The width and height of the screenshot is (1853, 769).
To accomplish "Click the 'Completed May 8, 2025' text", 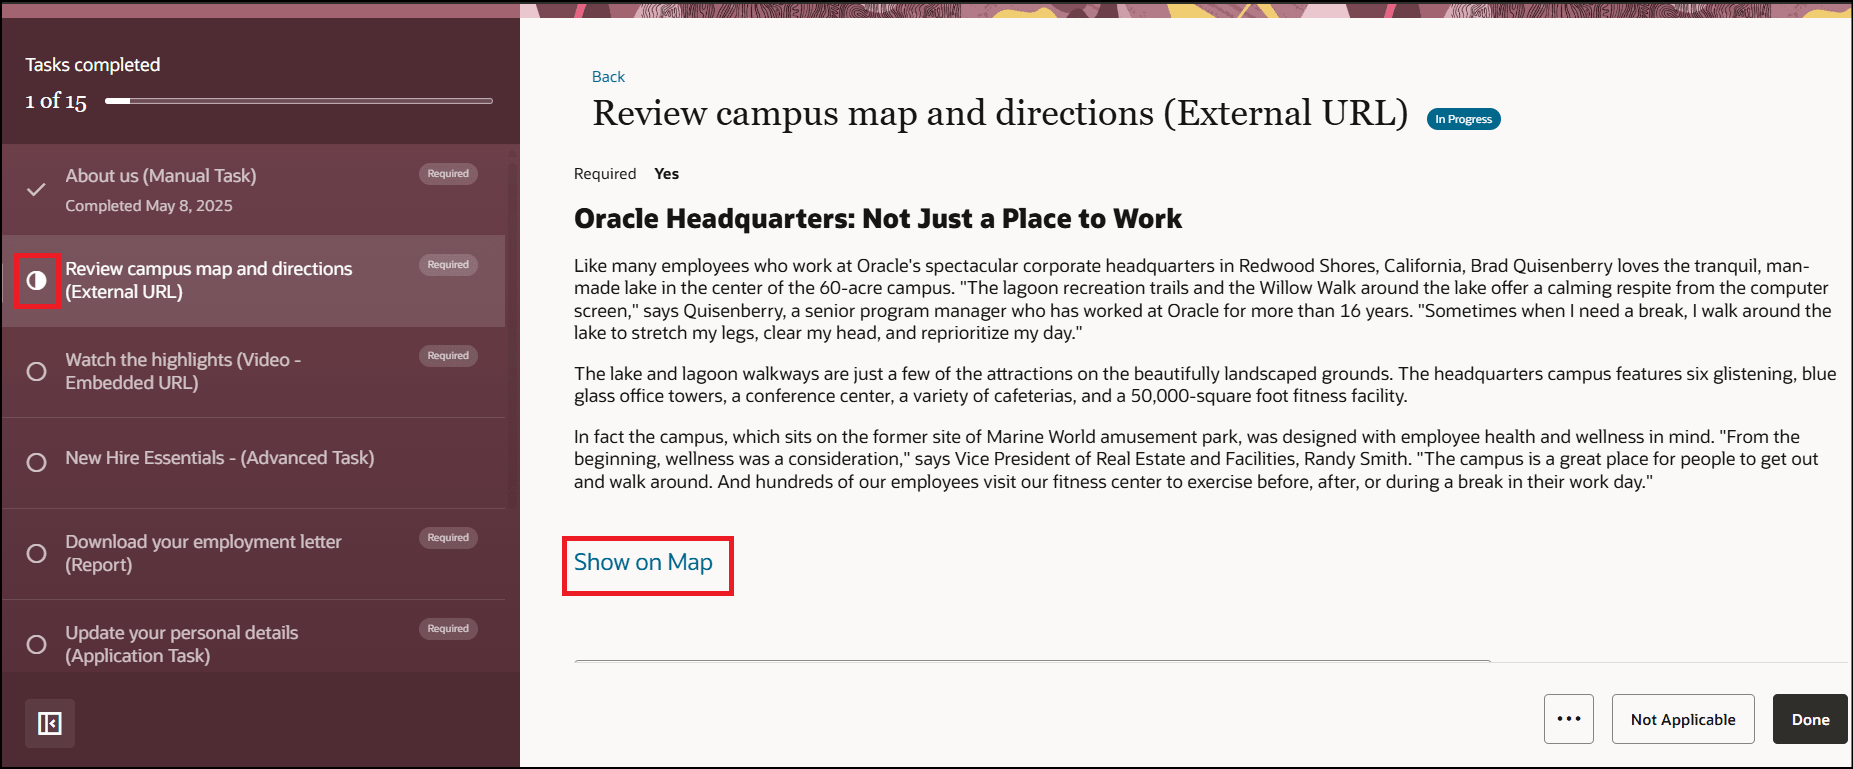I will (149, 206).
